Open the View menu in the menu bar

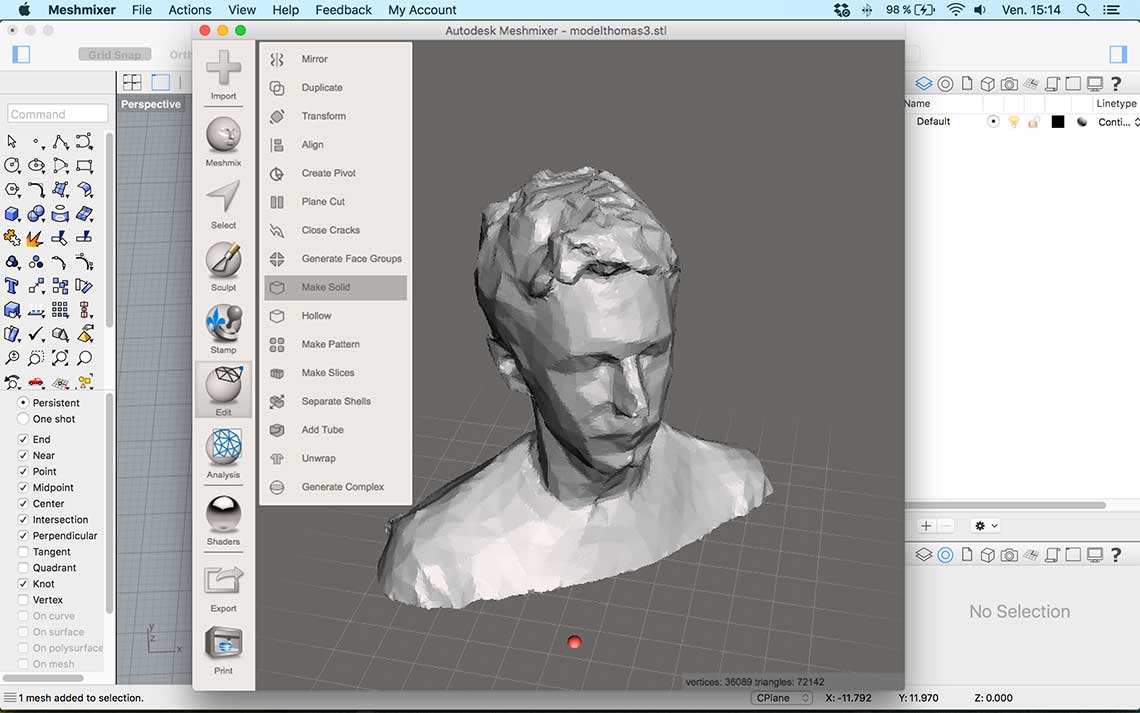241,9
